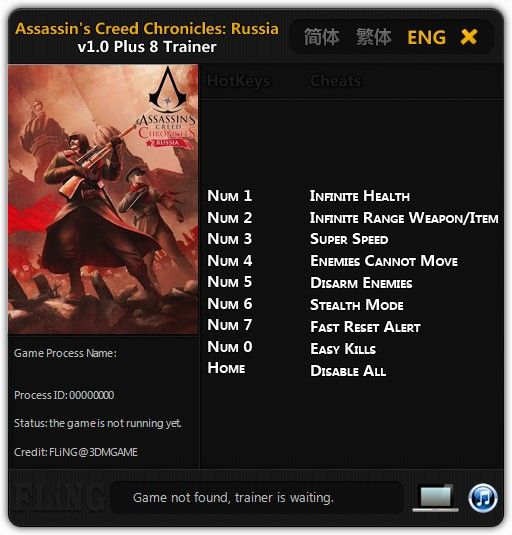Open the Cheats column header

(x=335, y=81)
